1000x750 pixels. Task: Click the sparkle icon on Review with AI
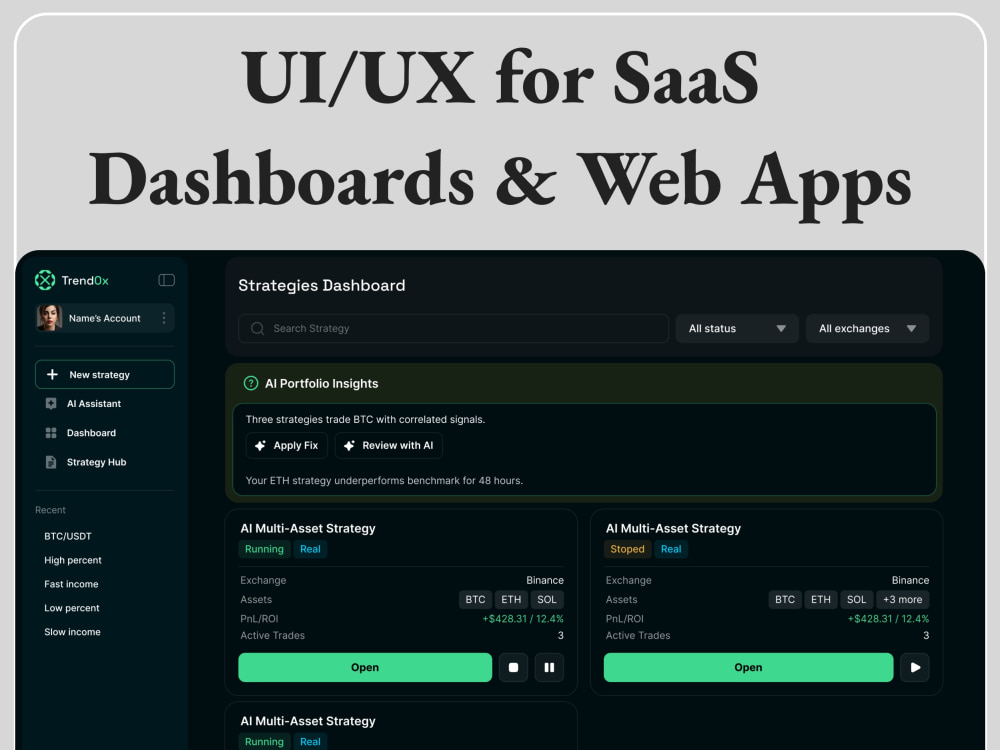pyautogui.click(x=349, y=446)
